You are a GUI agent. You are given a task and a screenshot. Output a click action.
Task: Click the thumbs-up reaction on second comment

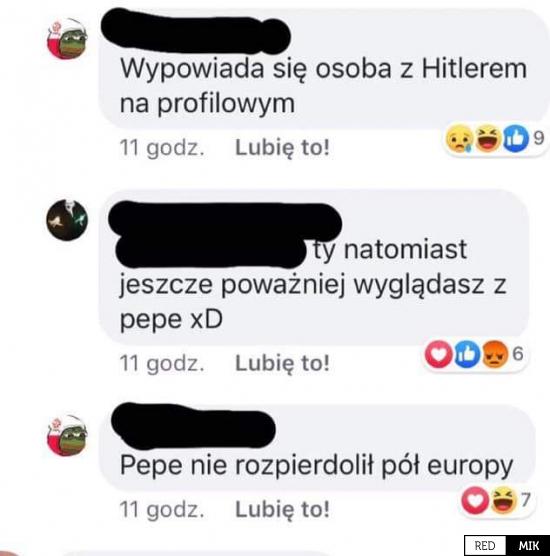pos(467,354)
